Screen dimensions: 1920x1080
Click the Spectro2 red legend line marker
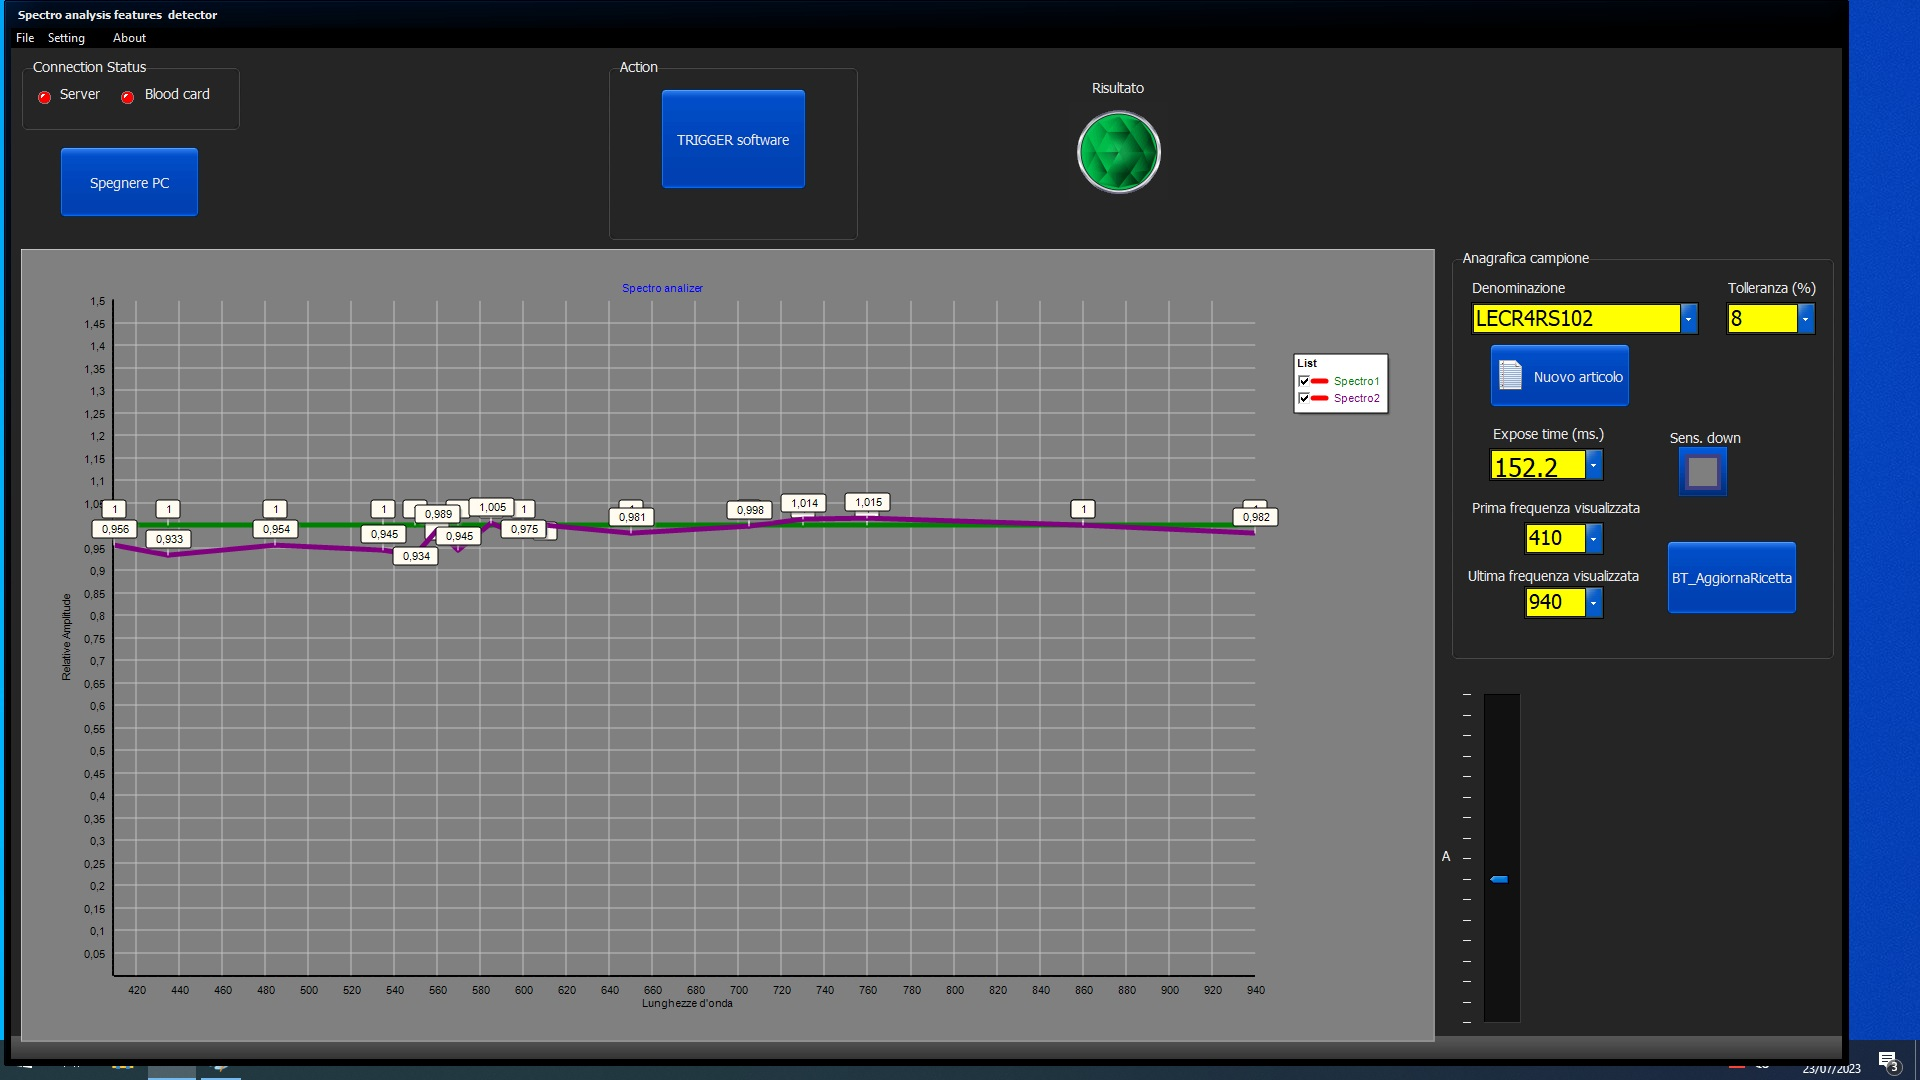[1319, 398]
